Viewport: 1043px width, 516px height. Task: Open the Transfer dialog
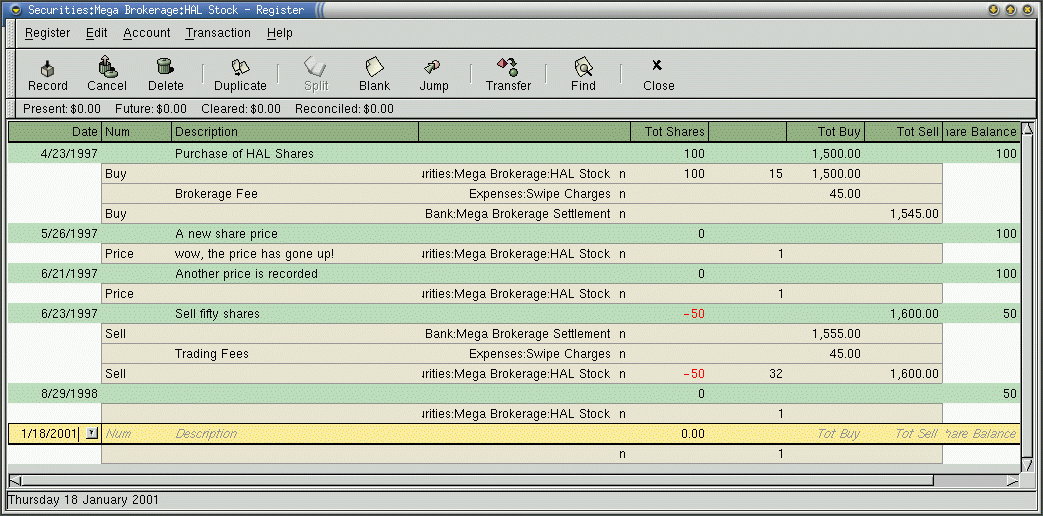(508, 74)
